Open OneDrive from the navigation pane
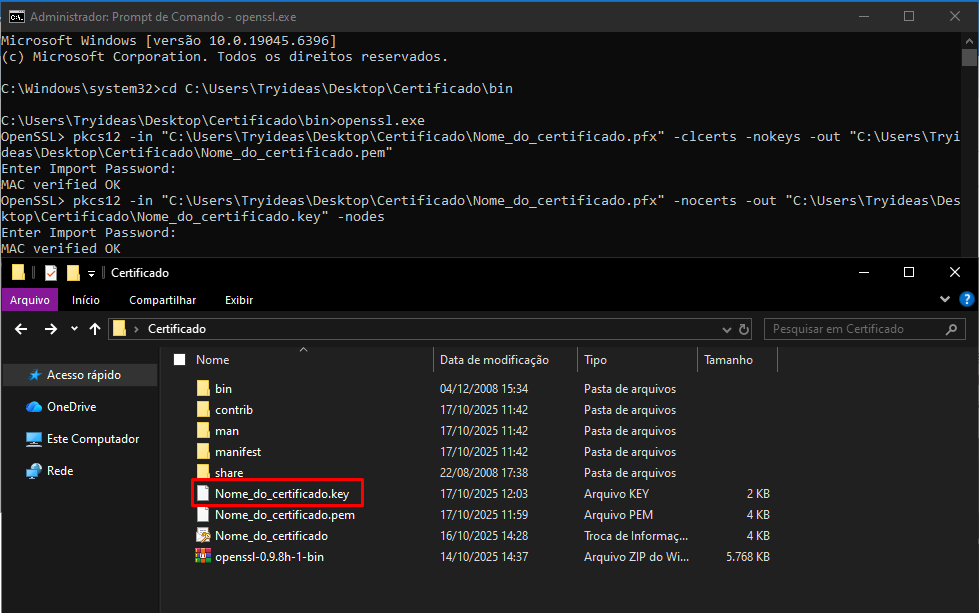 pos(70,407)
